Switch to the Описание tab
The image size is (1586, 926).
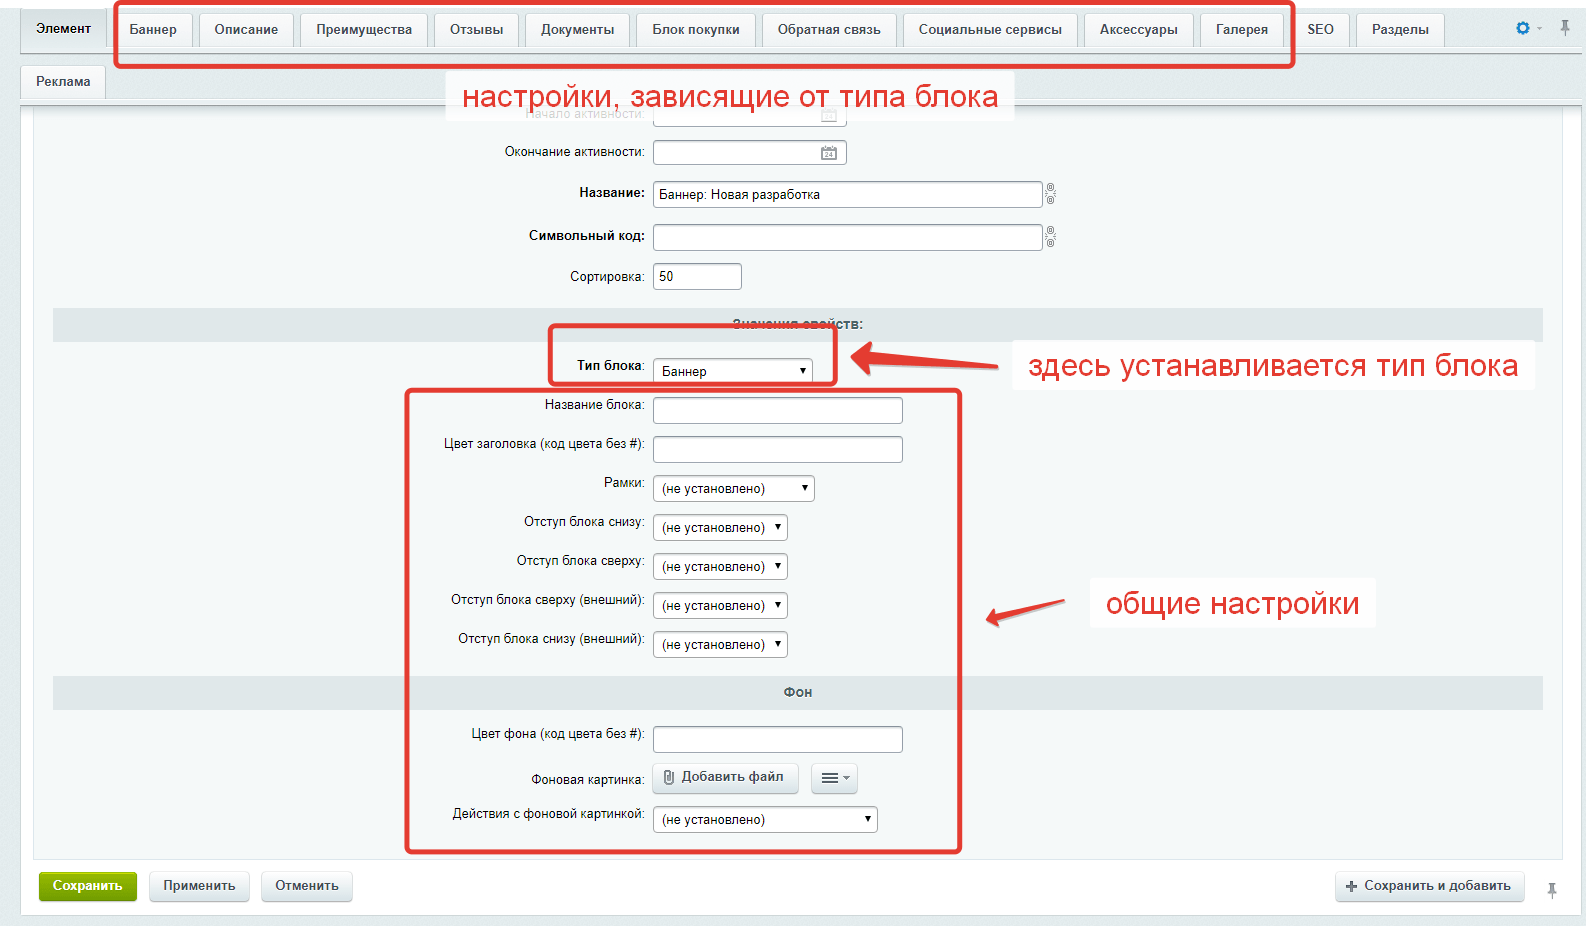[x=246, y=30]
